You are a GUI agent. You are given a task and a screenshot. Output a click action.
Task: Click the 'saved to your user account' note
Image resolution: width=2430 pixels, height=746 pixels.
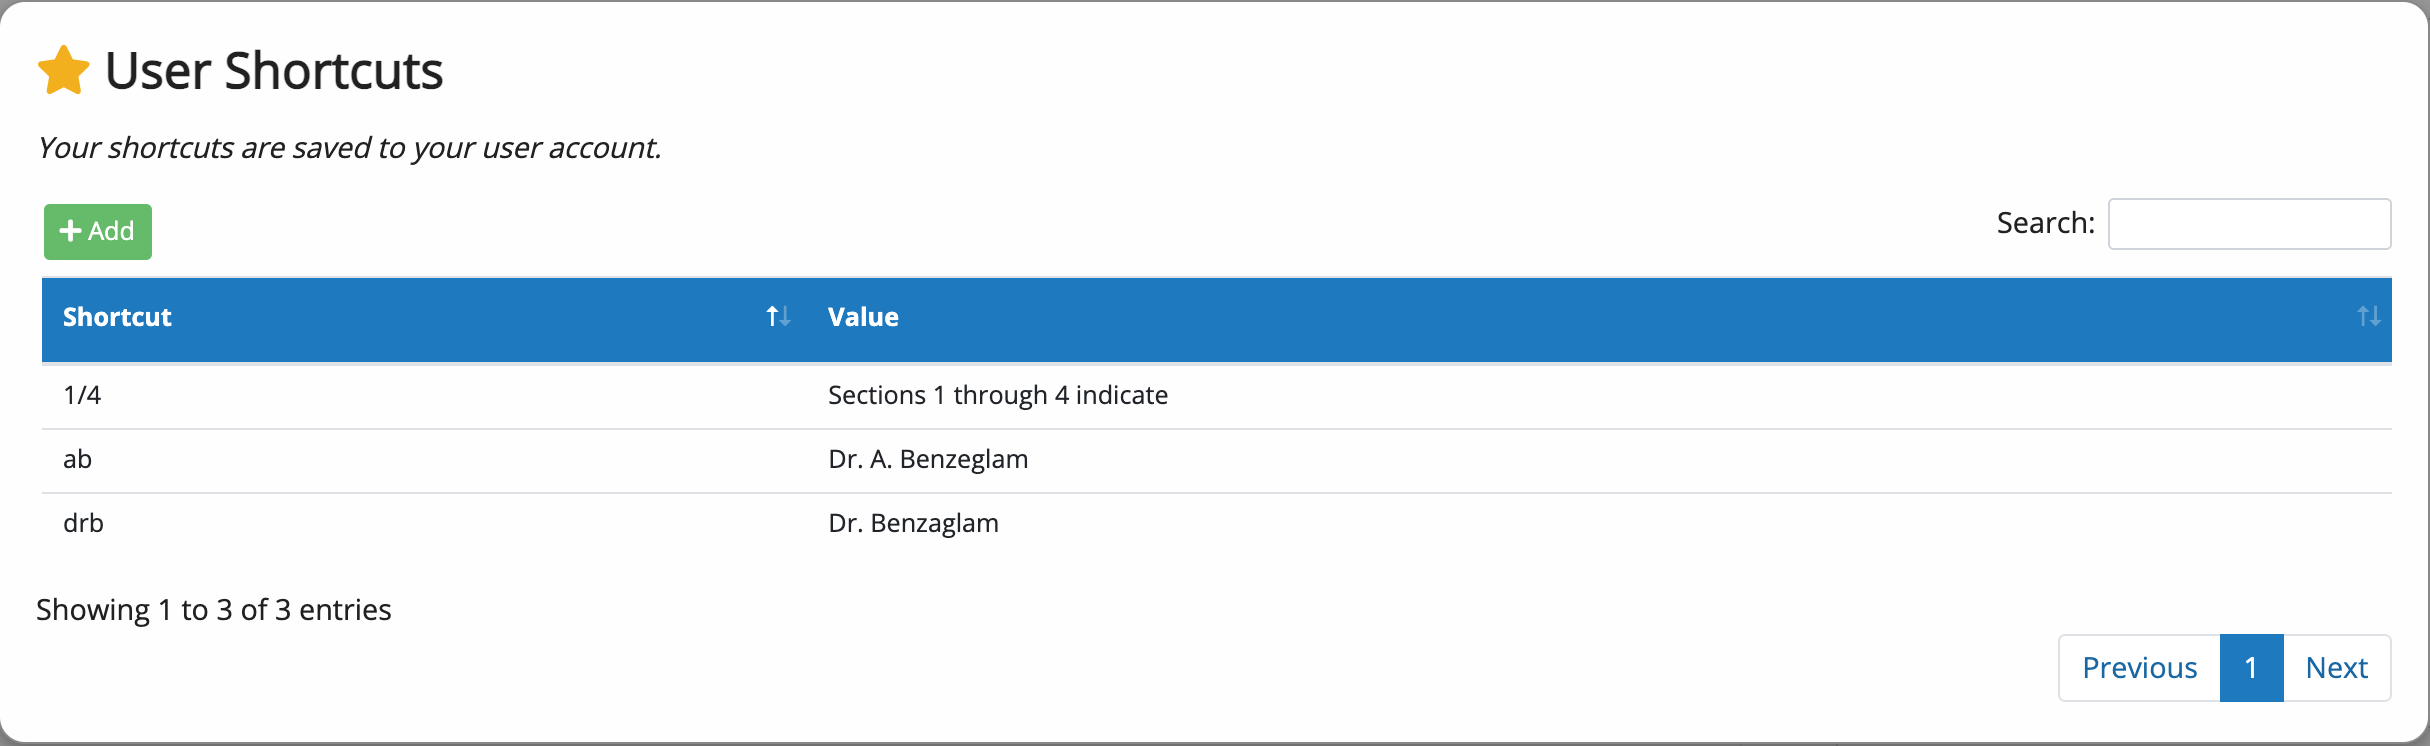[x=350, y=148]
